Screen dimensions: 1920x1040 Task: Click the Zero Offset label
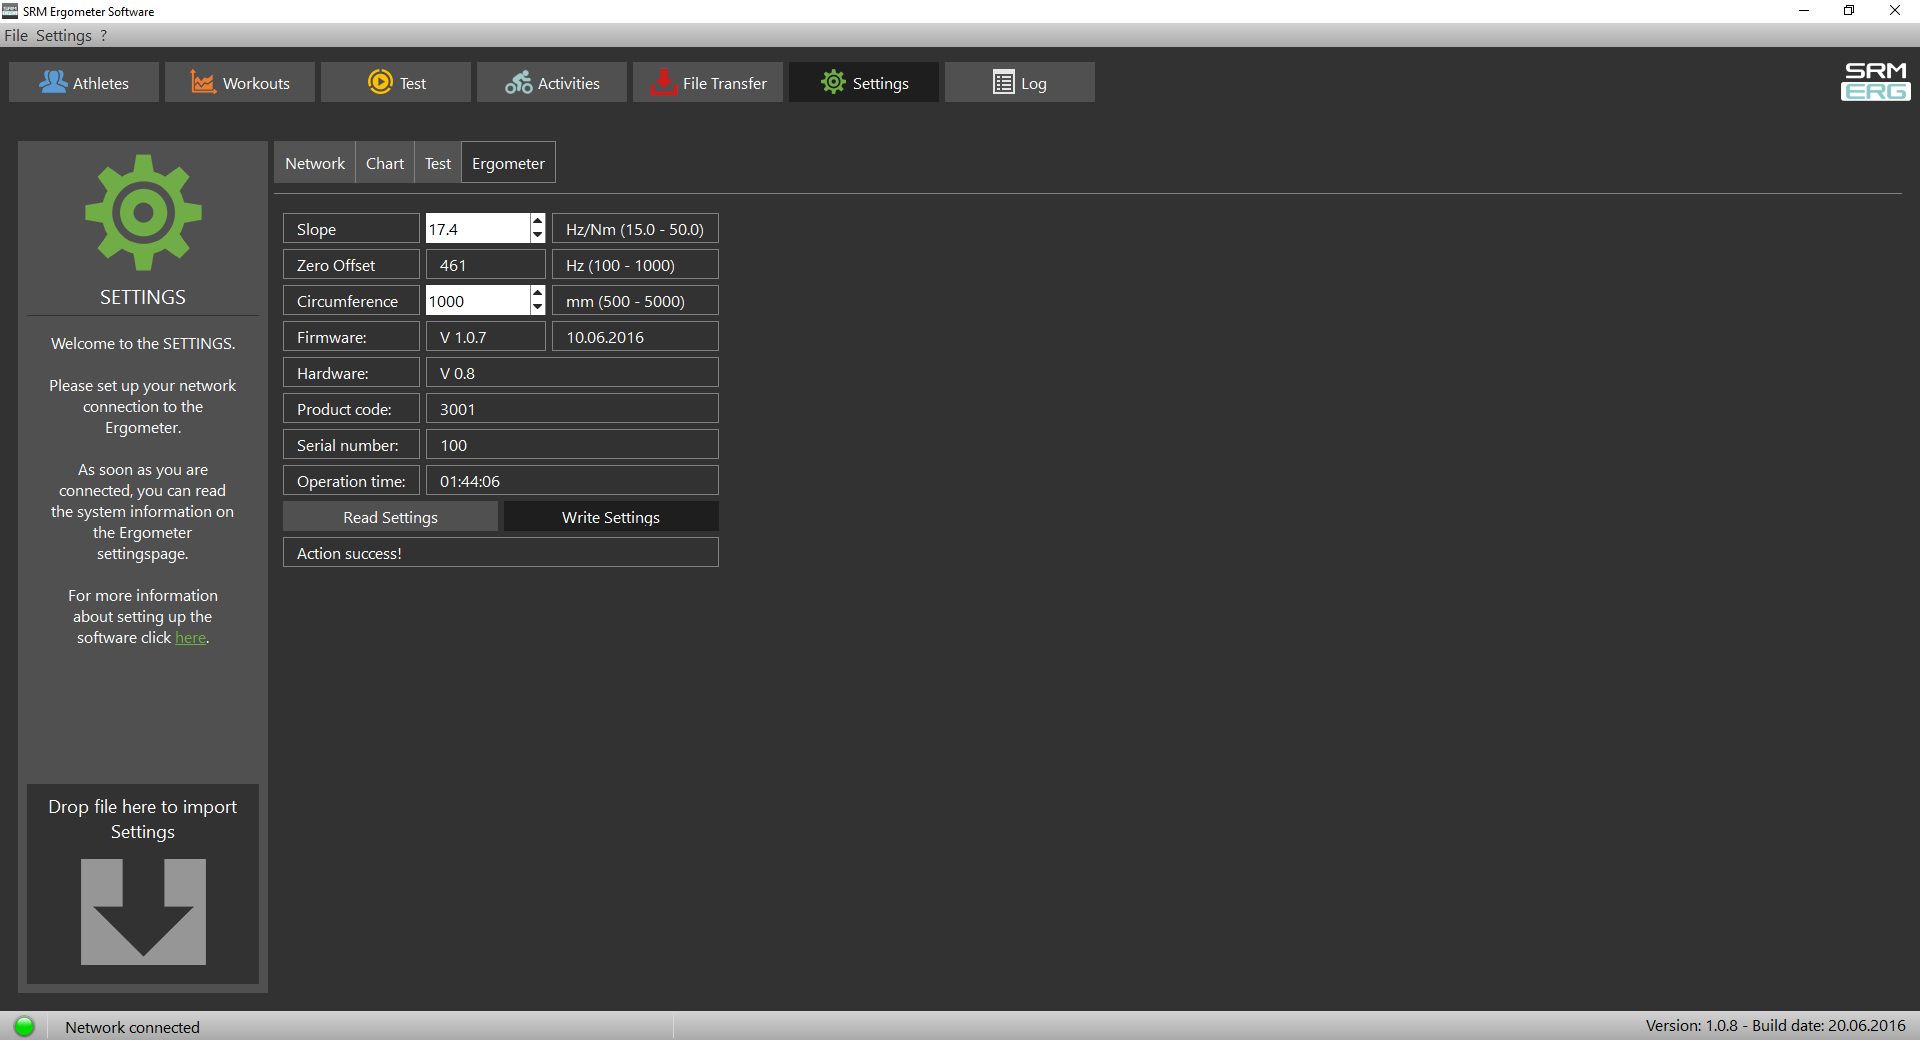(351, 265)
